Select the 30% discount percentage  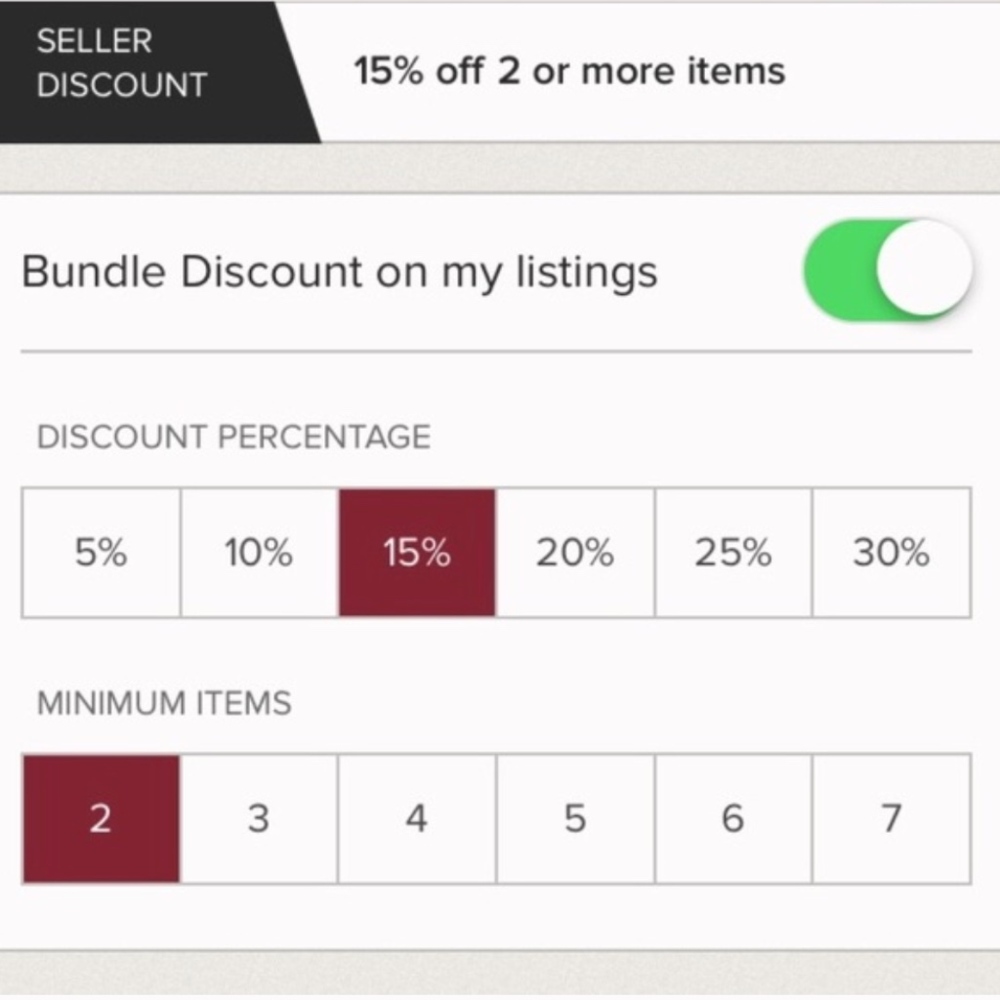click(x=890, y=552)
